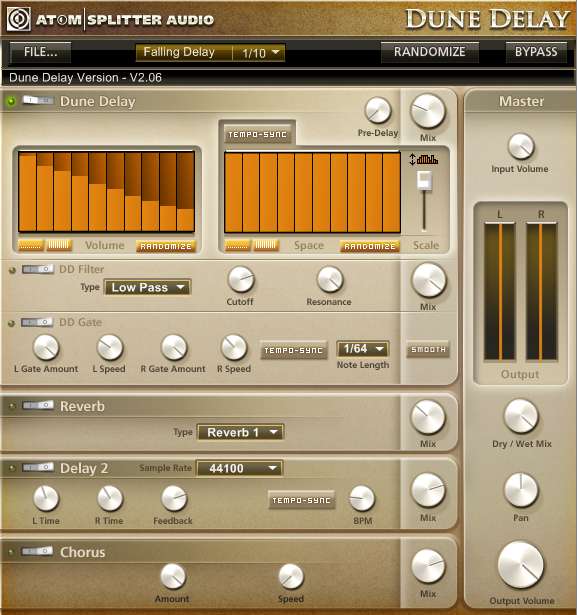
Task: Open the Low Pass filter type dropdown
Action: [x=147, y=287]
